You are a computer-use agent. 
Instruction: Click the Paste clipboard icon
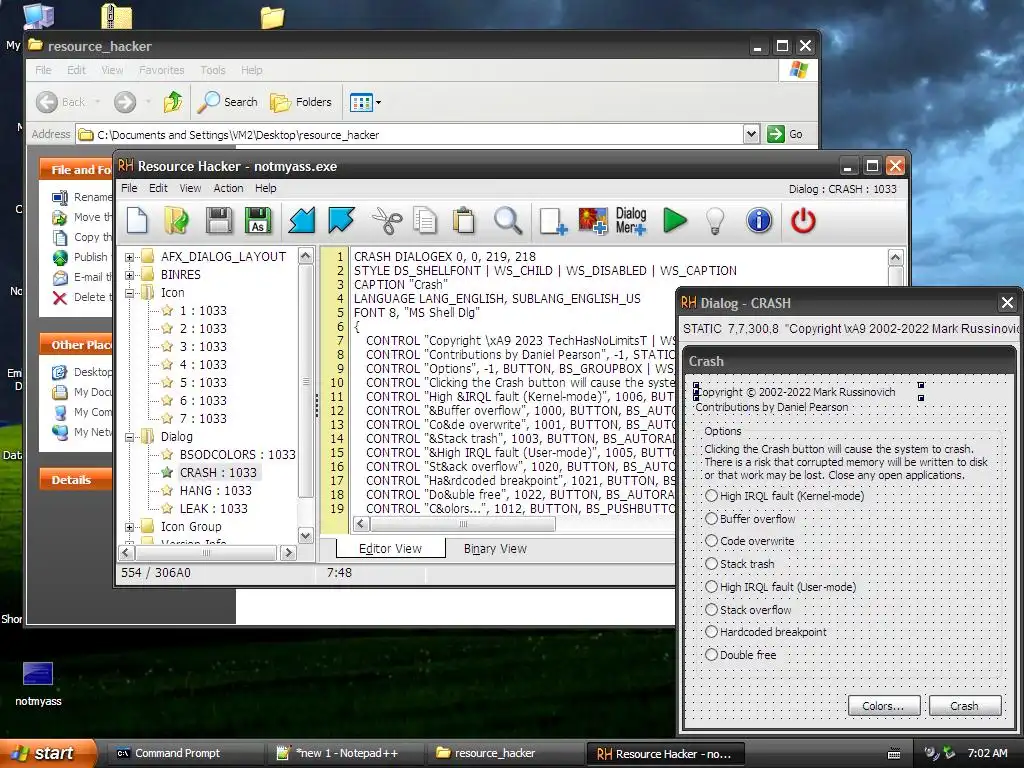tap(464, 220)
